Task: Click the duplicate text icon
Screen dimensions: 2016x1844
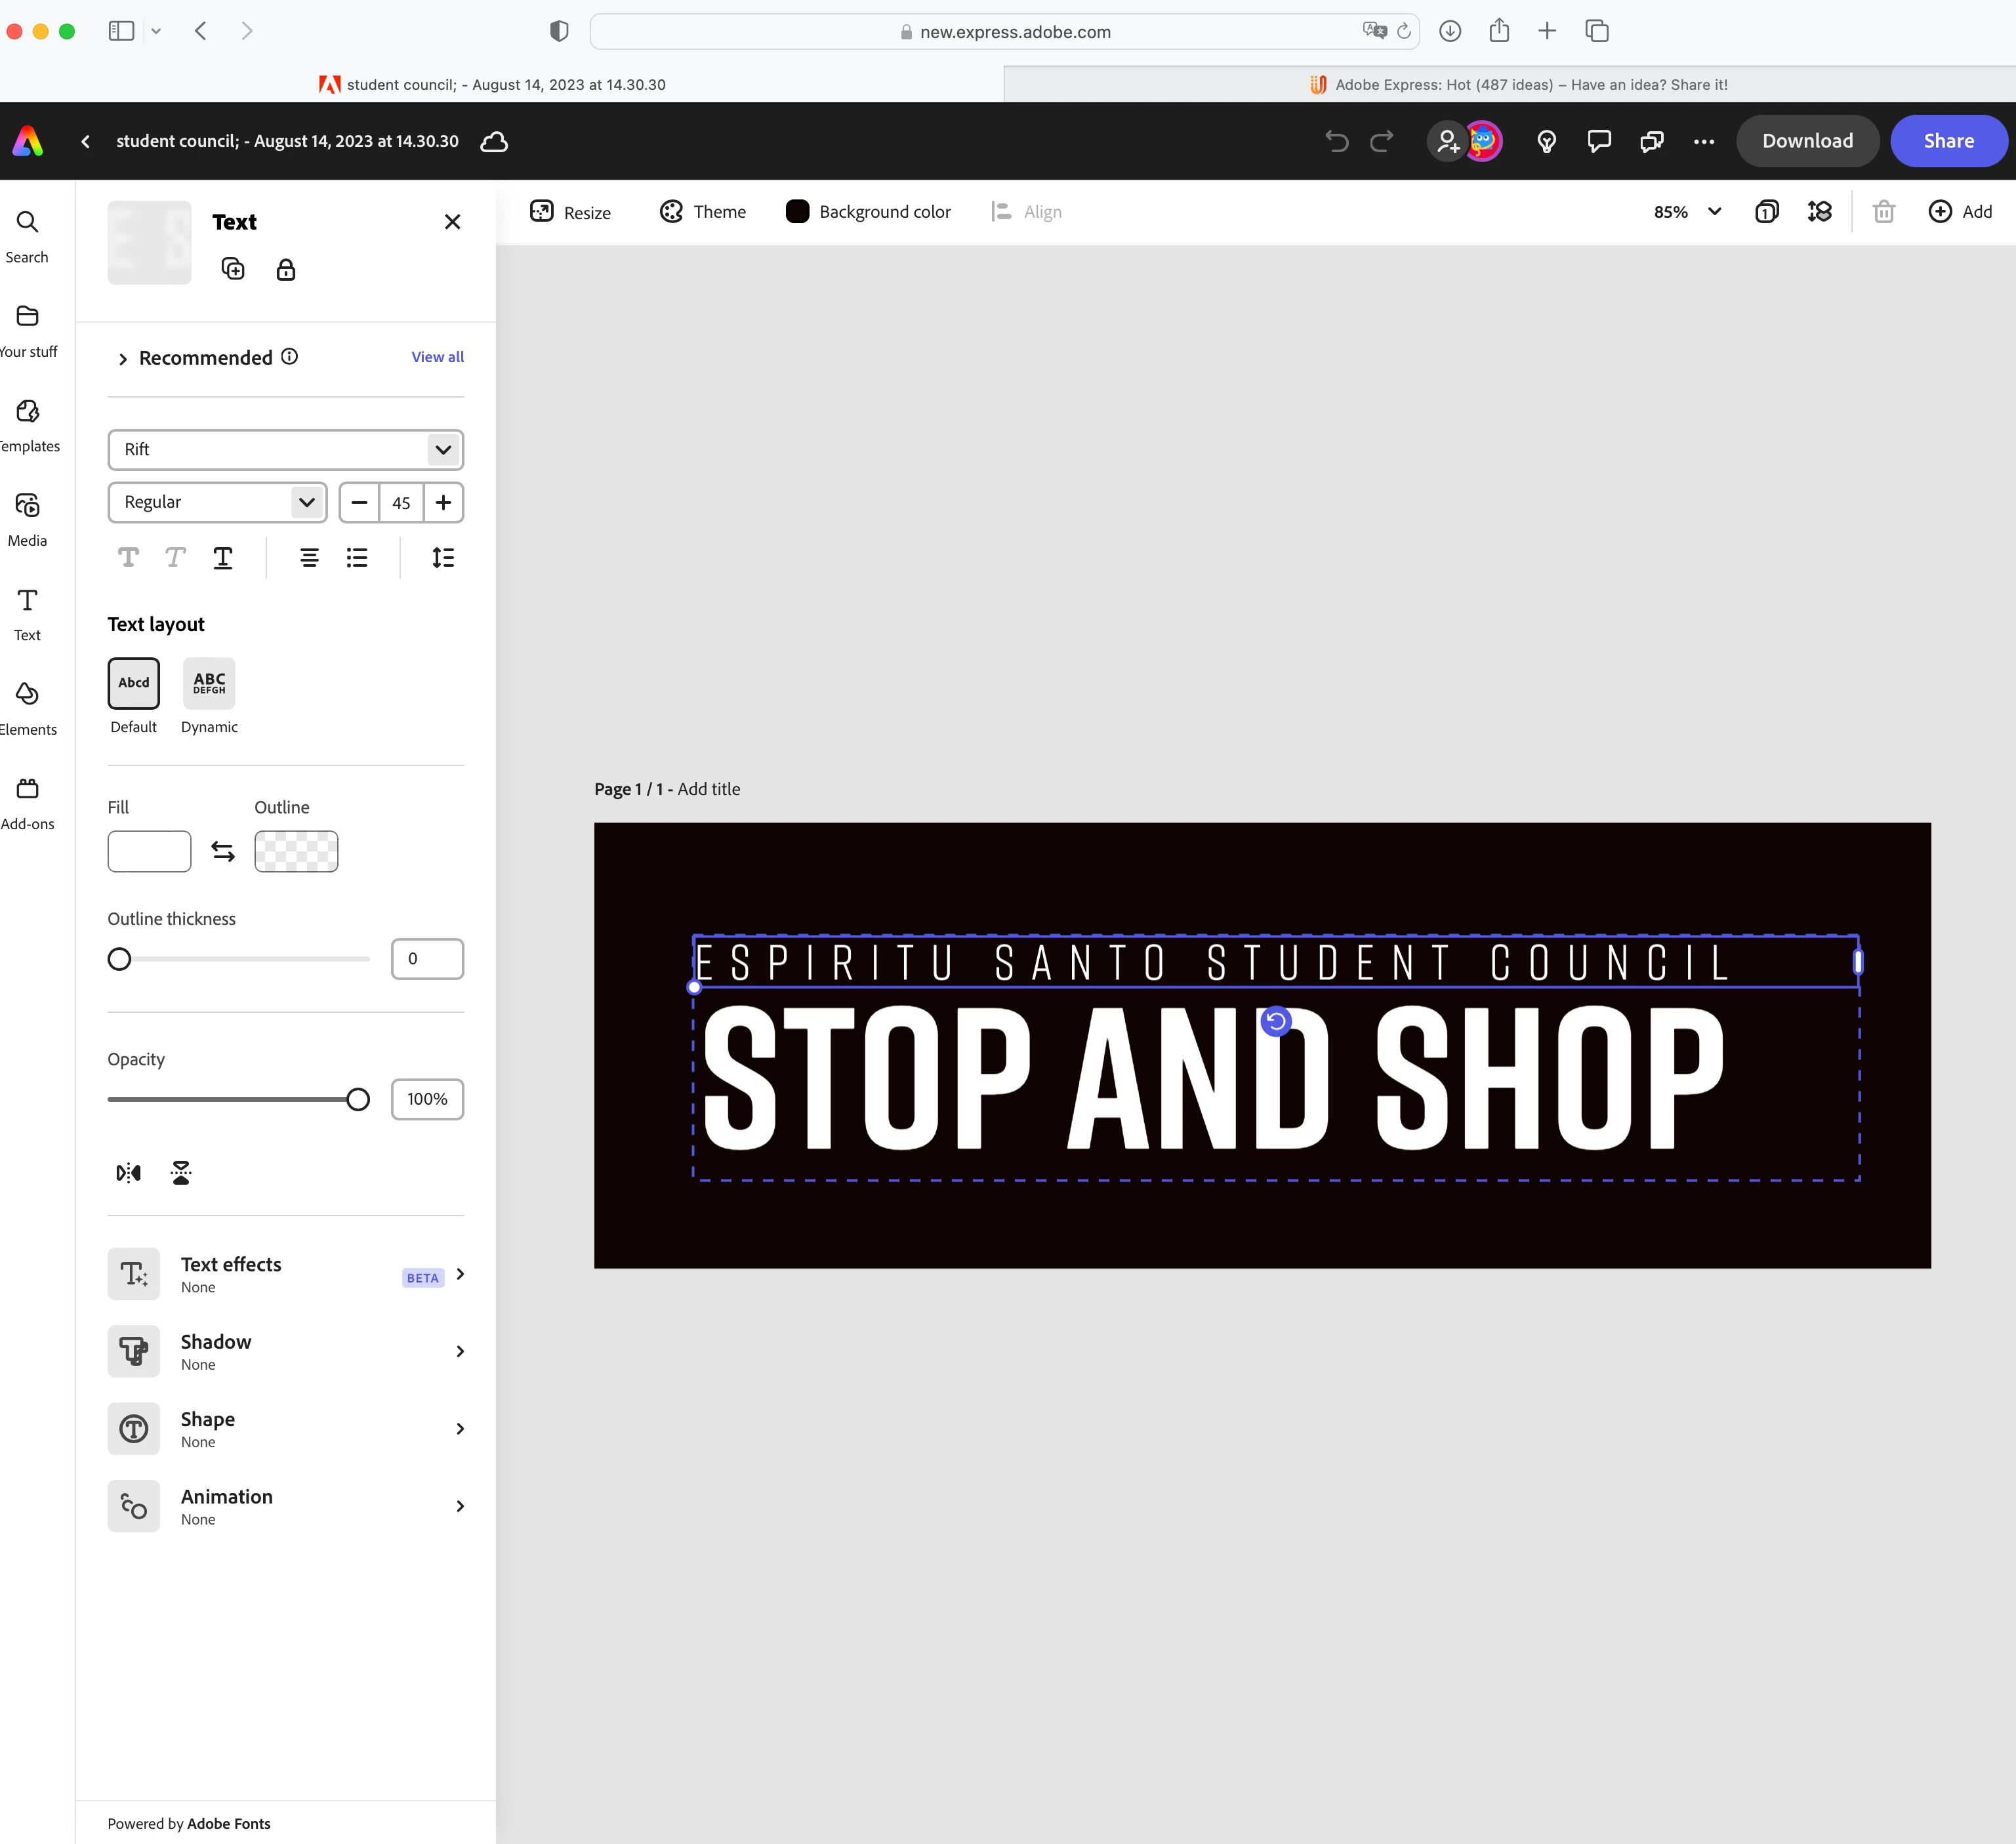Action: point(233,269)
